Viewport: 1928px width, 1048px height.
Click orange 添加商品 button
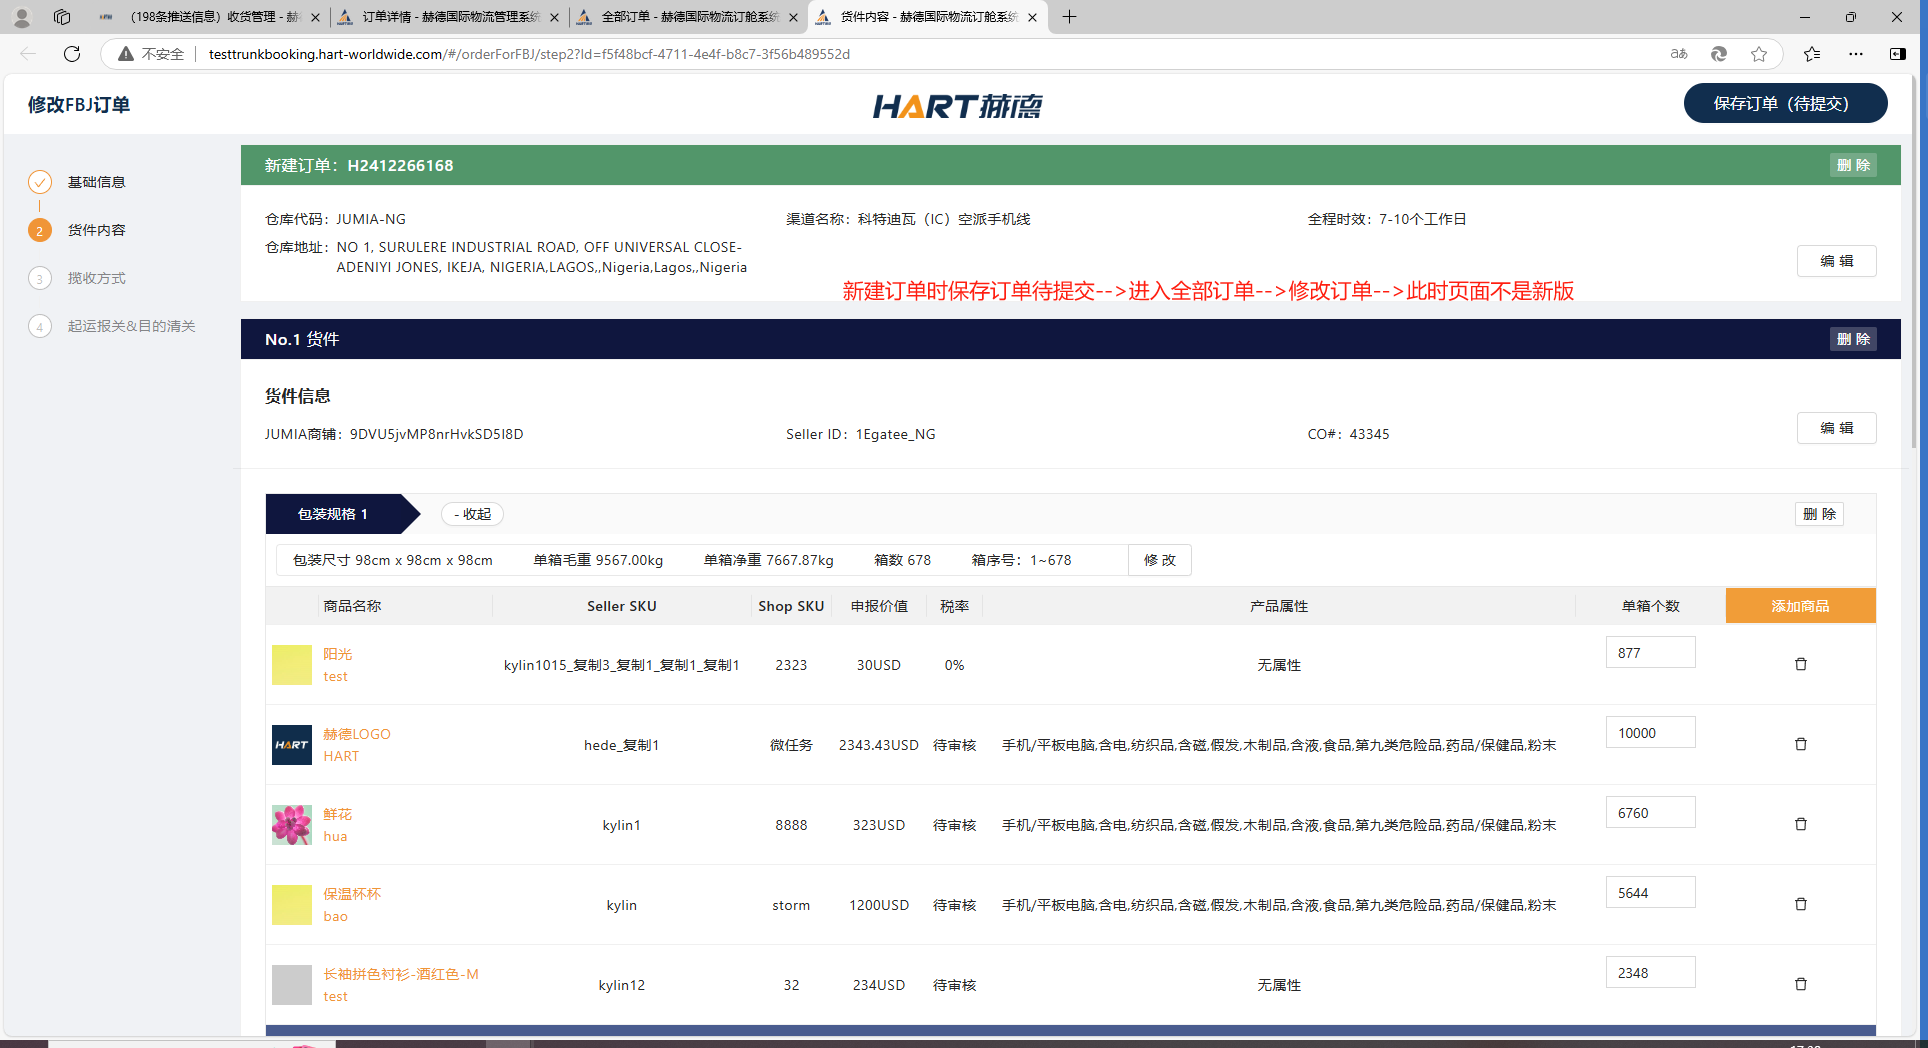pyautogui.click(x=1800, y=606)
